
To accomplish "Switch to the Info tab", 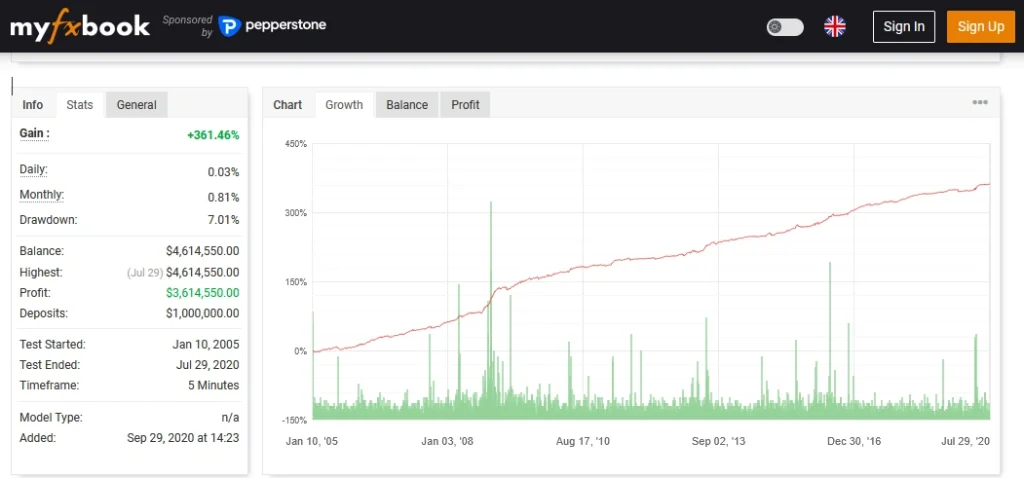I will (33, 105).
